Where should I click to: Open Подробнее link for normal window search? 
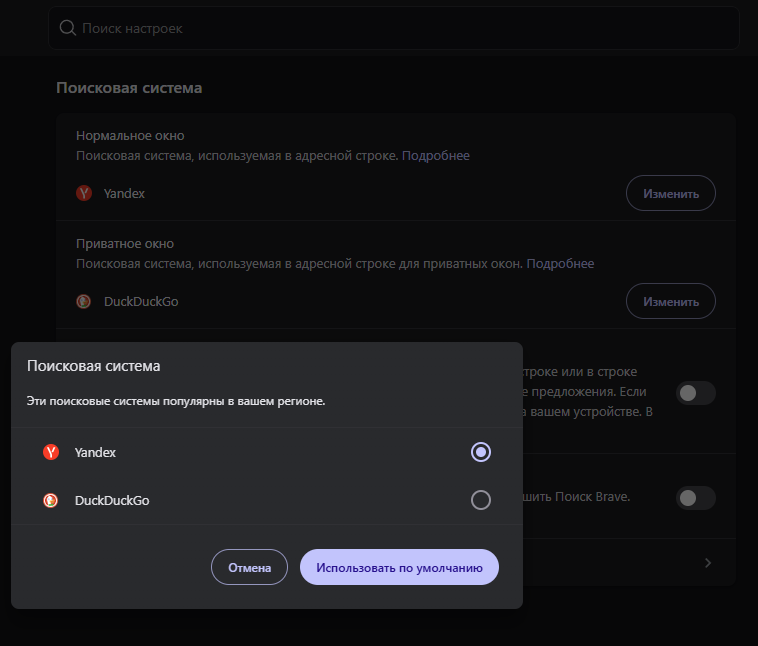pos(436,156)
